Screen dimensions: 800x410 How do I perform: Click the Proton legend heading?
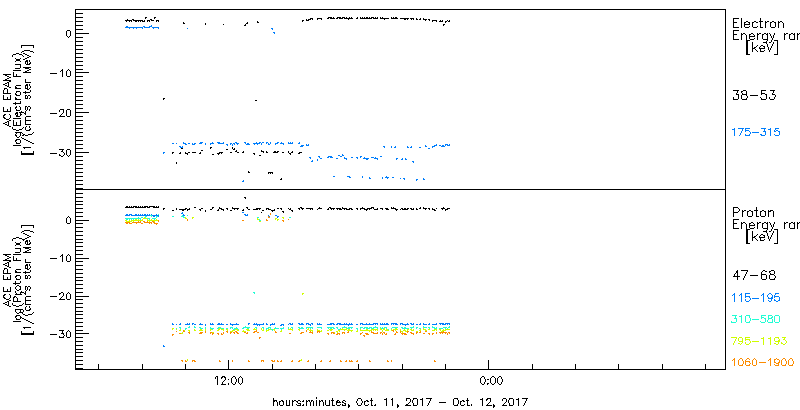click(753, 213)
